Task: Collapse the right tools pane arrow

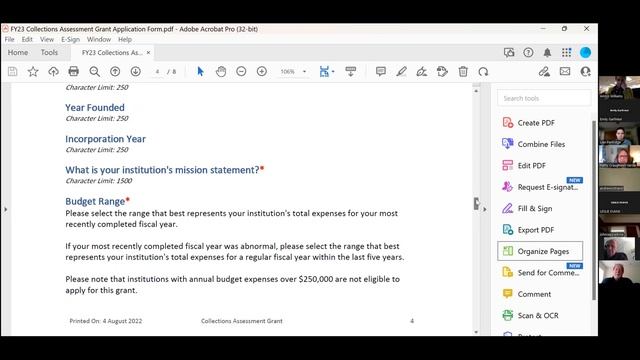Action: 484,209
